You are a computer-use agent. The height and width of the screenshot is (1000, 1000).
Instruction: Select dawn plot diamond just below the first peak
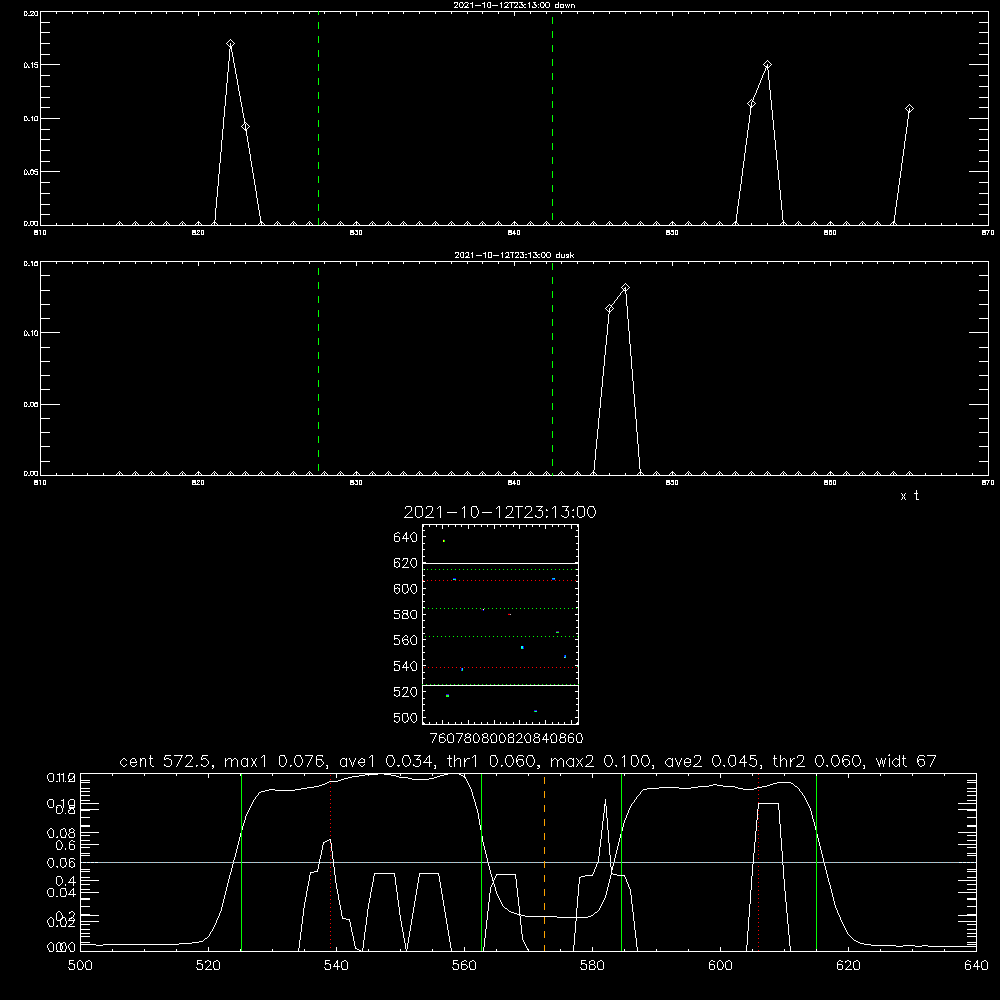pyautogui.click(x=246, y=127)
